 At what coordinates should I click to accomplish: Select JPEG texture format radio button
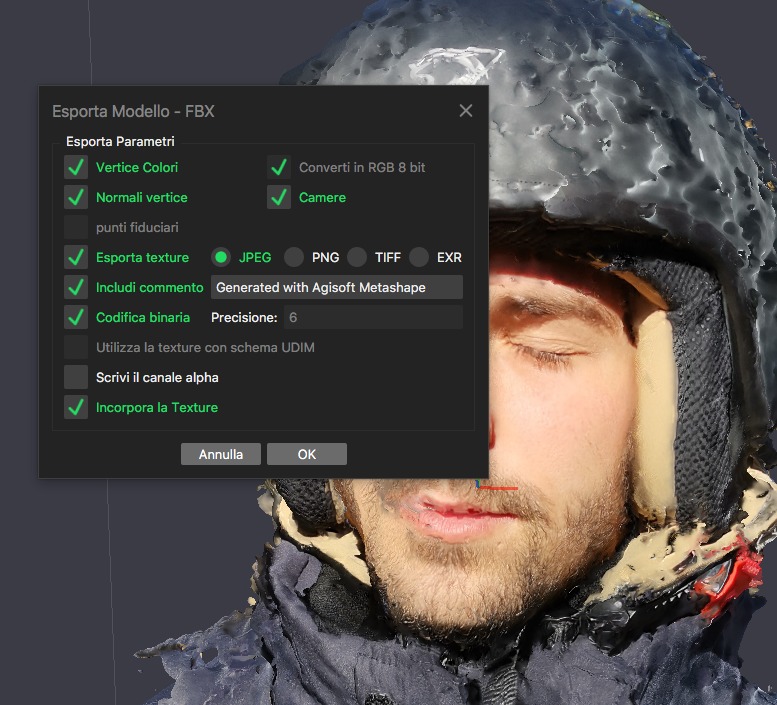(221, 257)
